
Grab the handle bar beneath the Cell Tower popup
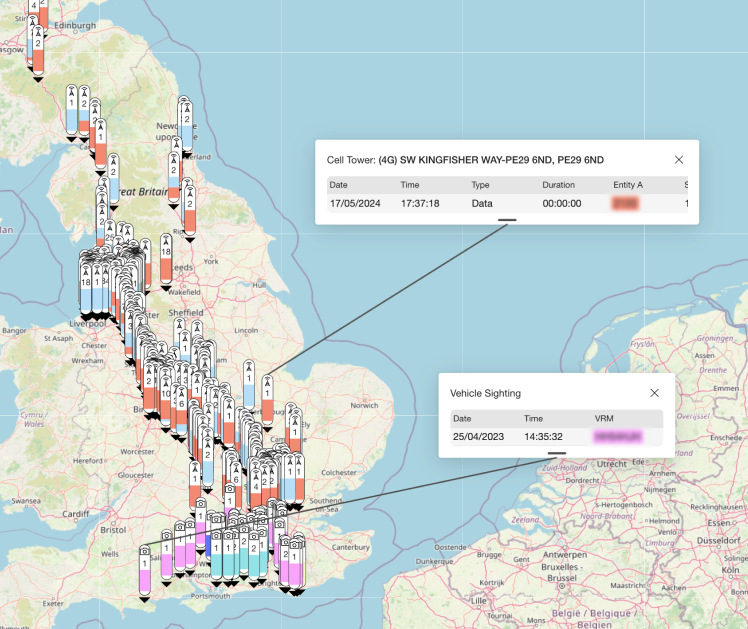(507, 219)
